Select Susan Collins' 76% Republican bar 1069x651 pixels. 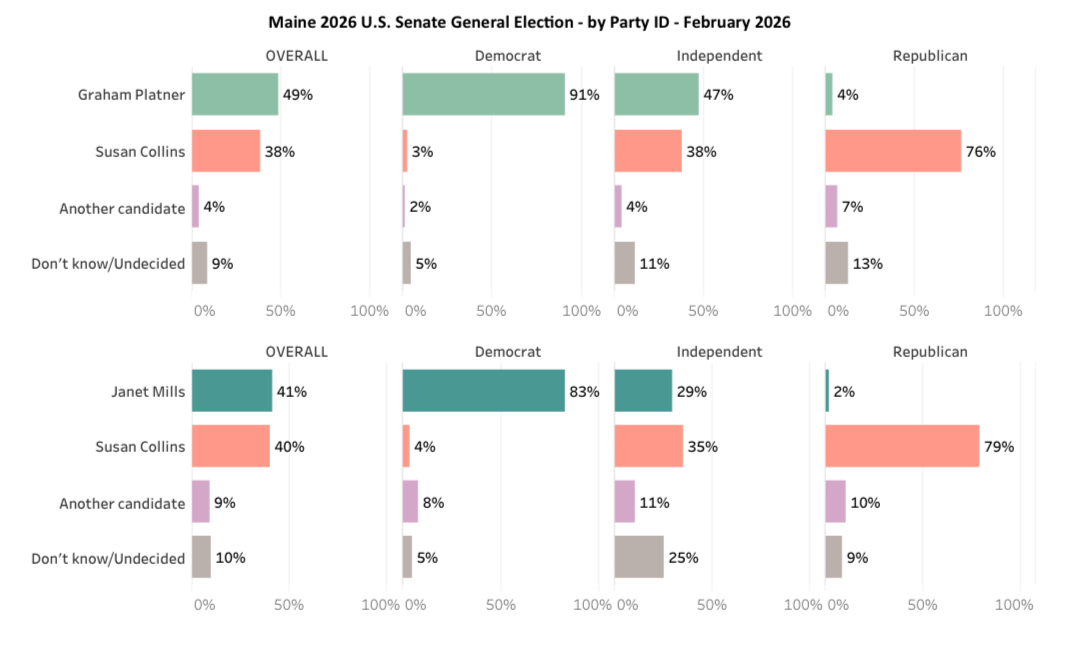point(892,151)
